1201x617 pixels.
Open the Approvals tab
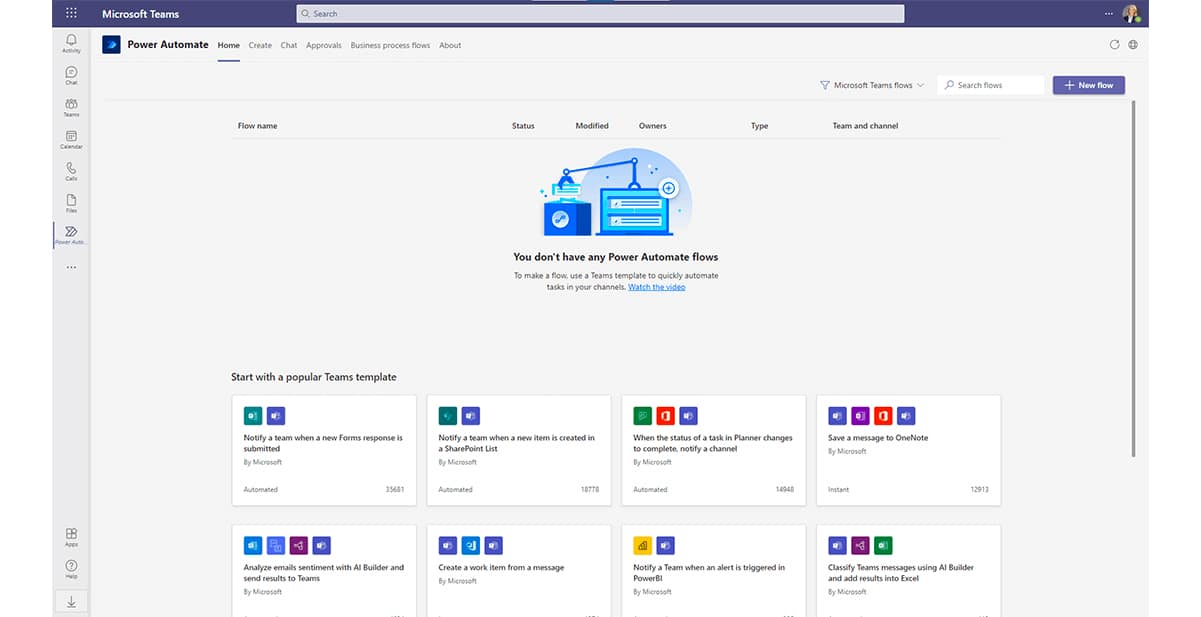click(x=324, y=45)
